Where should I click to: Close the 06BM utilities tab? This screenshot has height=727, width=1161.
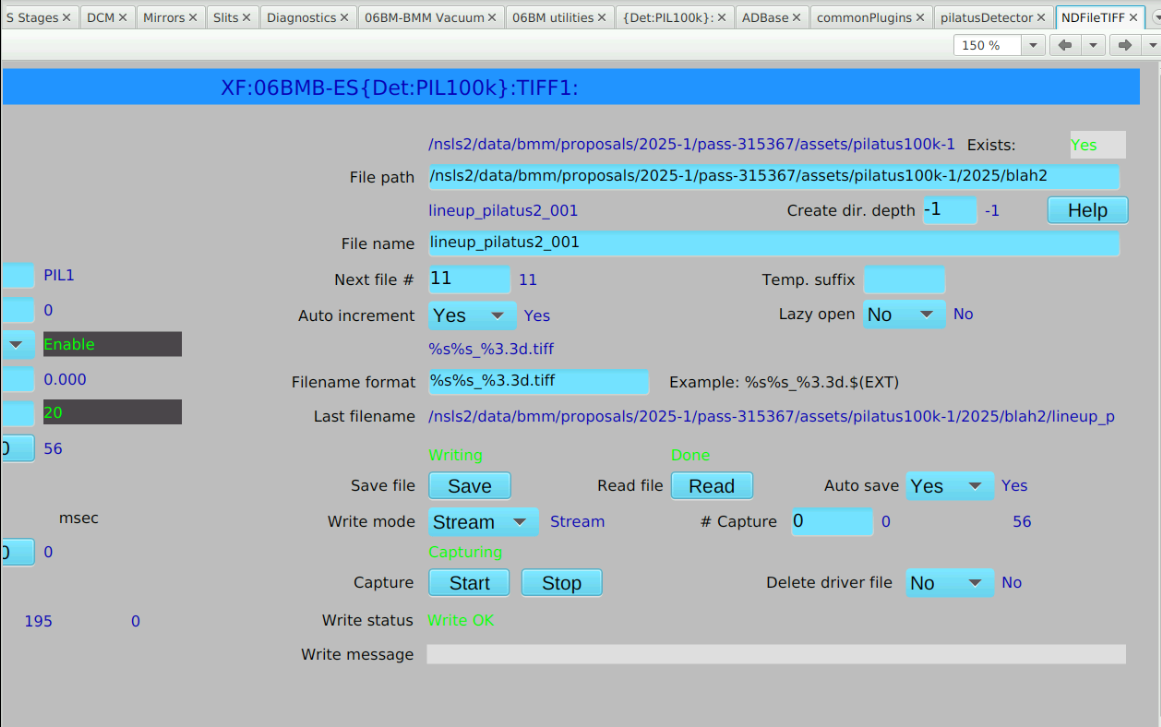tap(601, 17)
